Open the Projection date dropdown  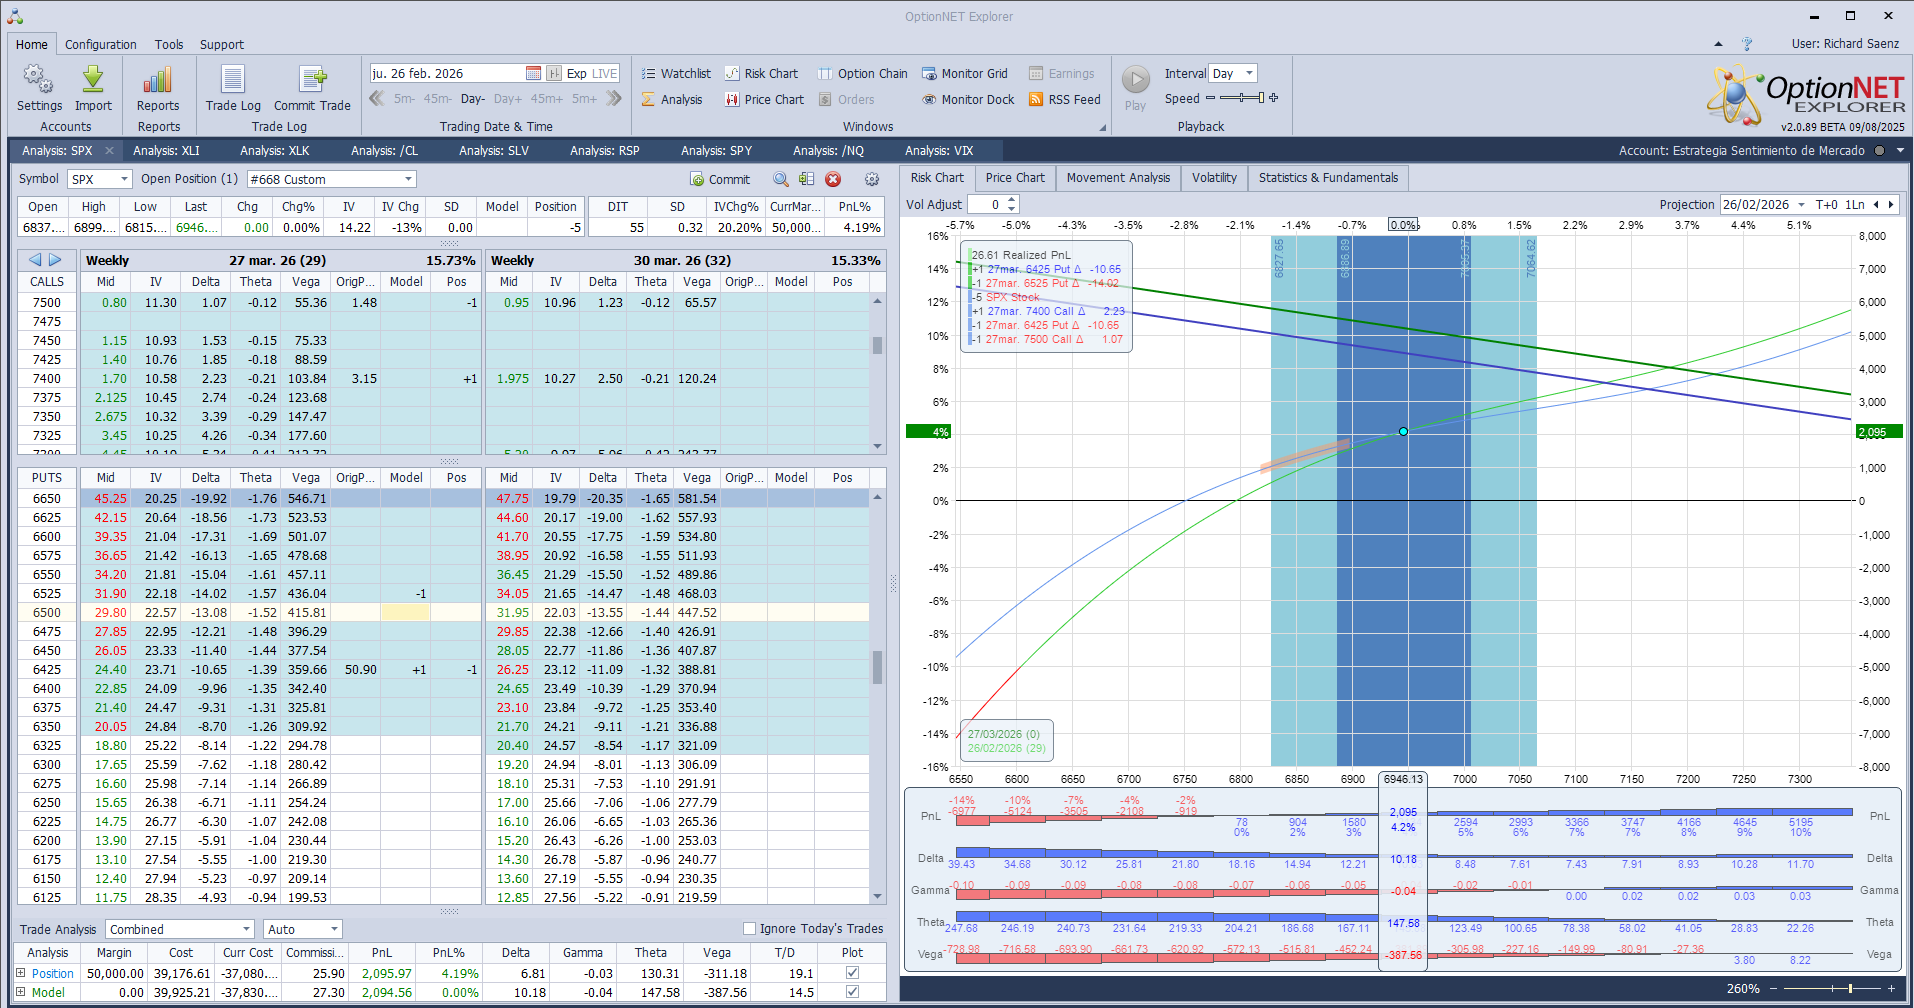click(1801, 205)
